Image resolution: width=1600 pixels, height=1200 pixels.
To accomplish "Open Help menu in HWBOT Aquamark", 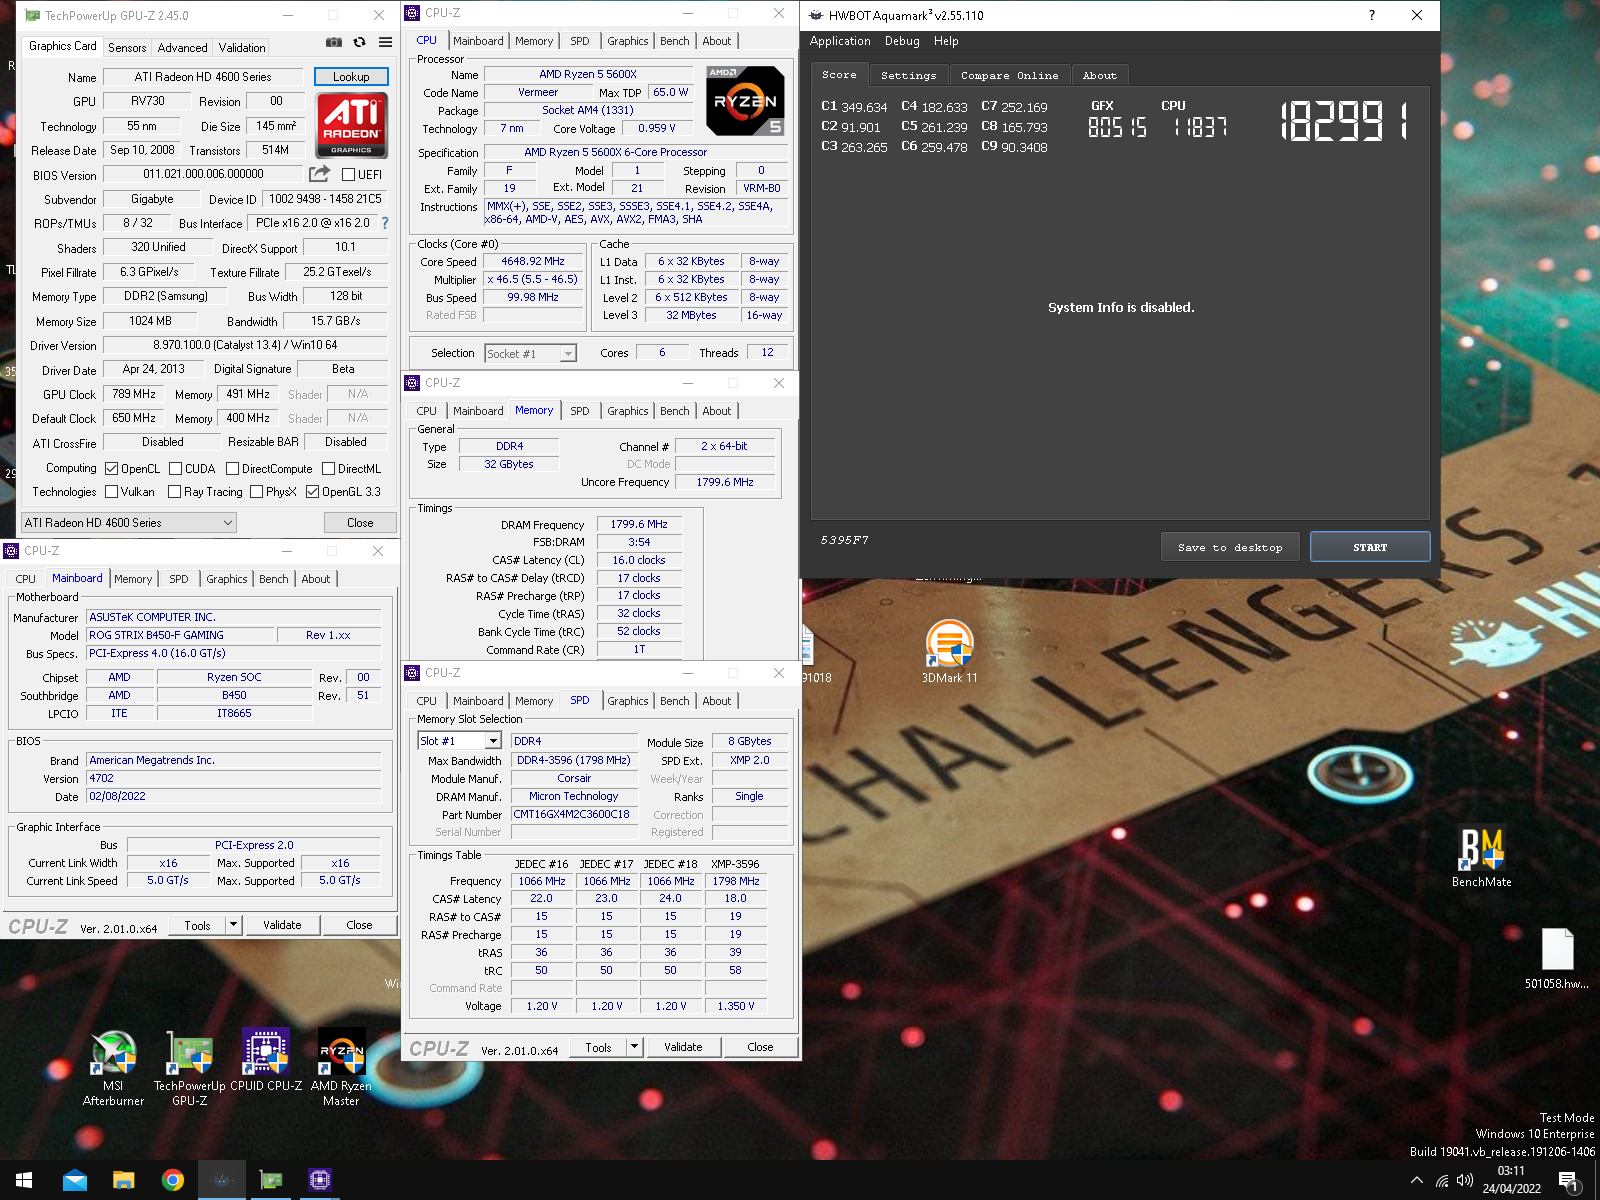I will coord(946,41).
